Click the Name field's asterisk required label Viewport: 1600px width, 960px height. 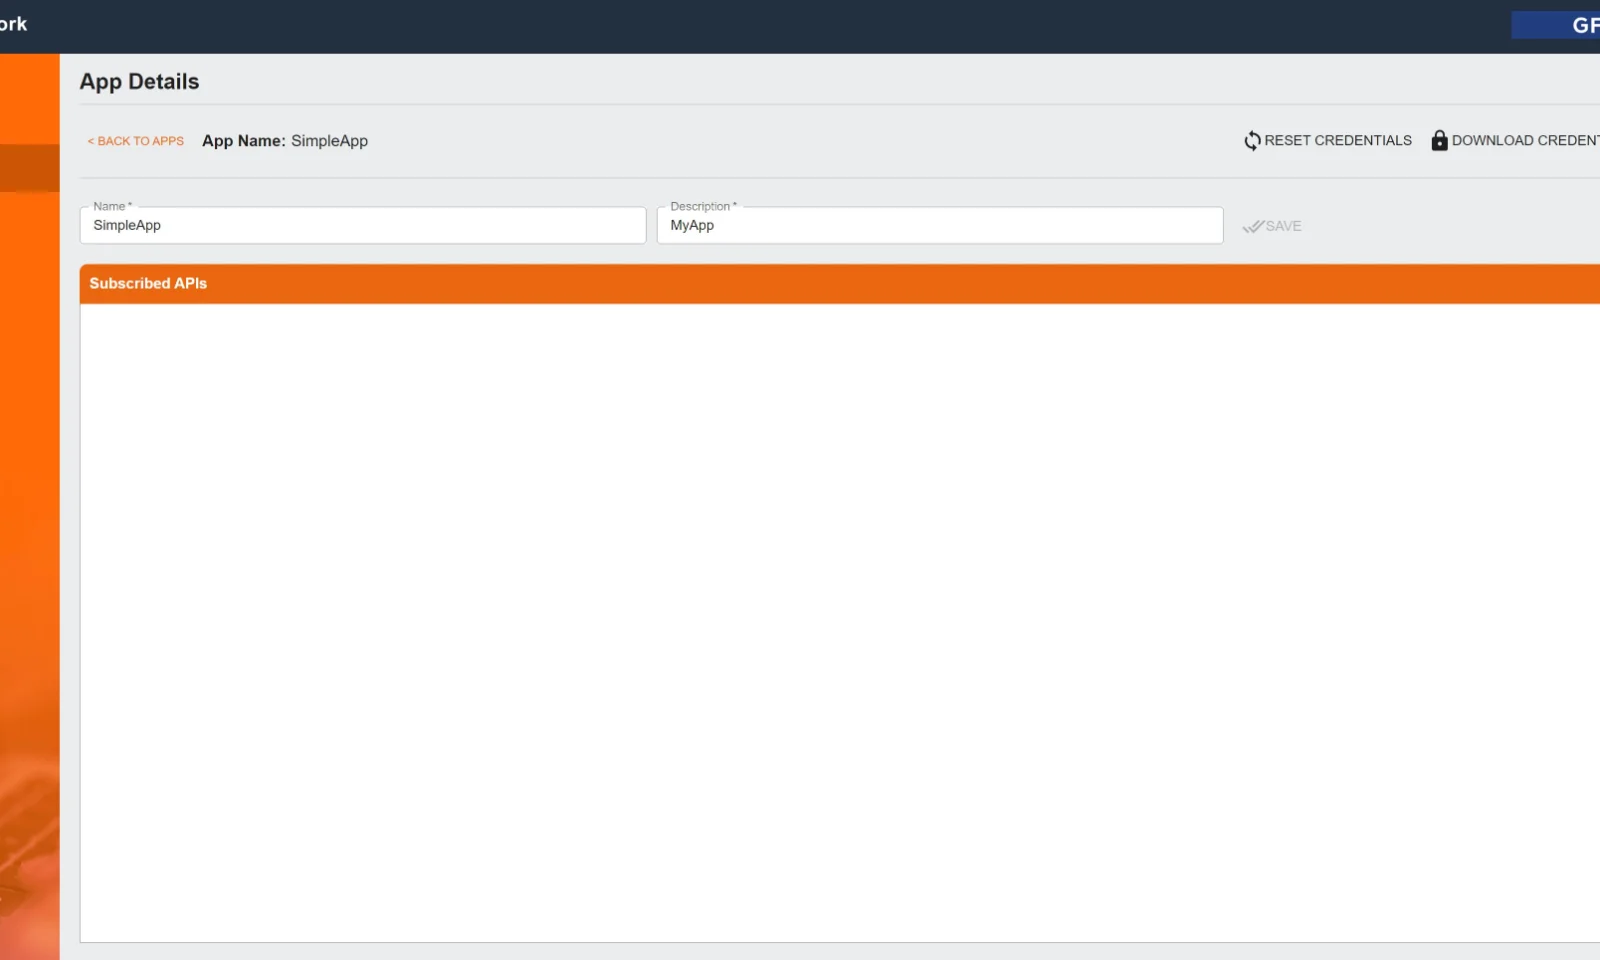pos(128,206)
